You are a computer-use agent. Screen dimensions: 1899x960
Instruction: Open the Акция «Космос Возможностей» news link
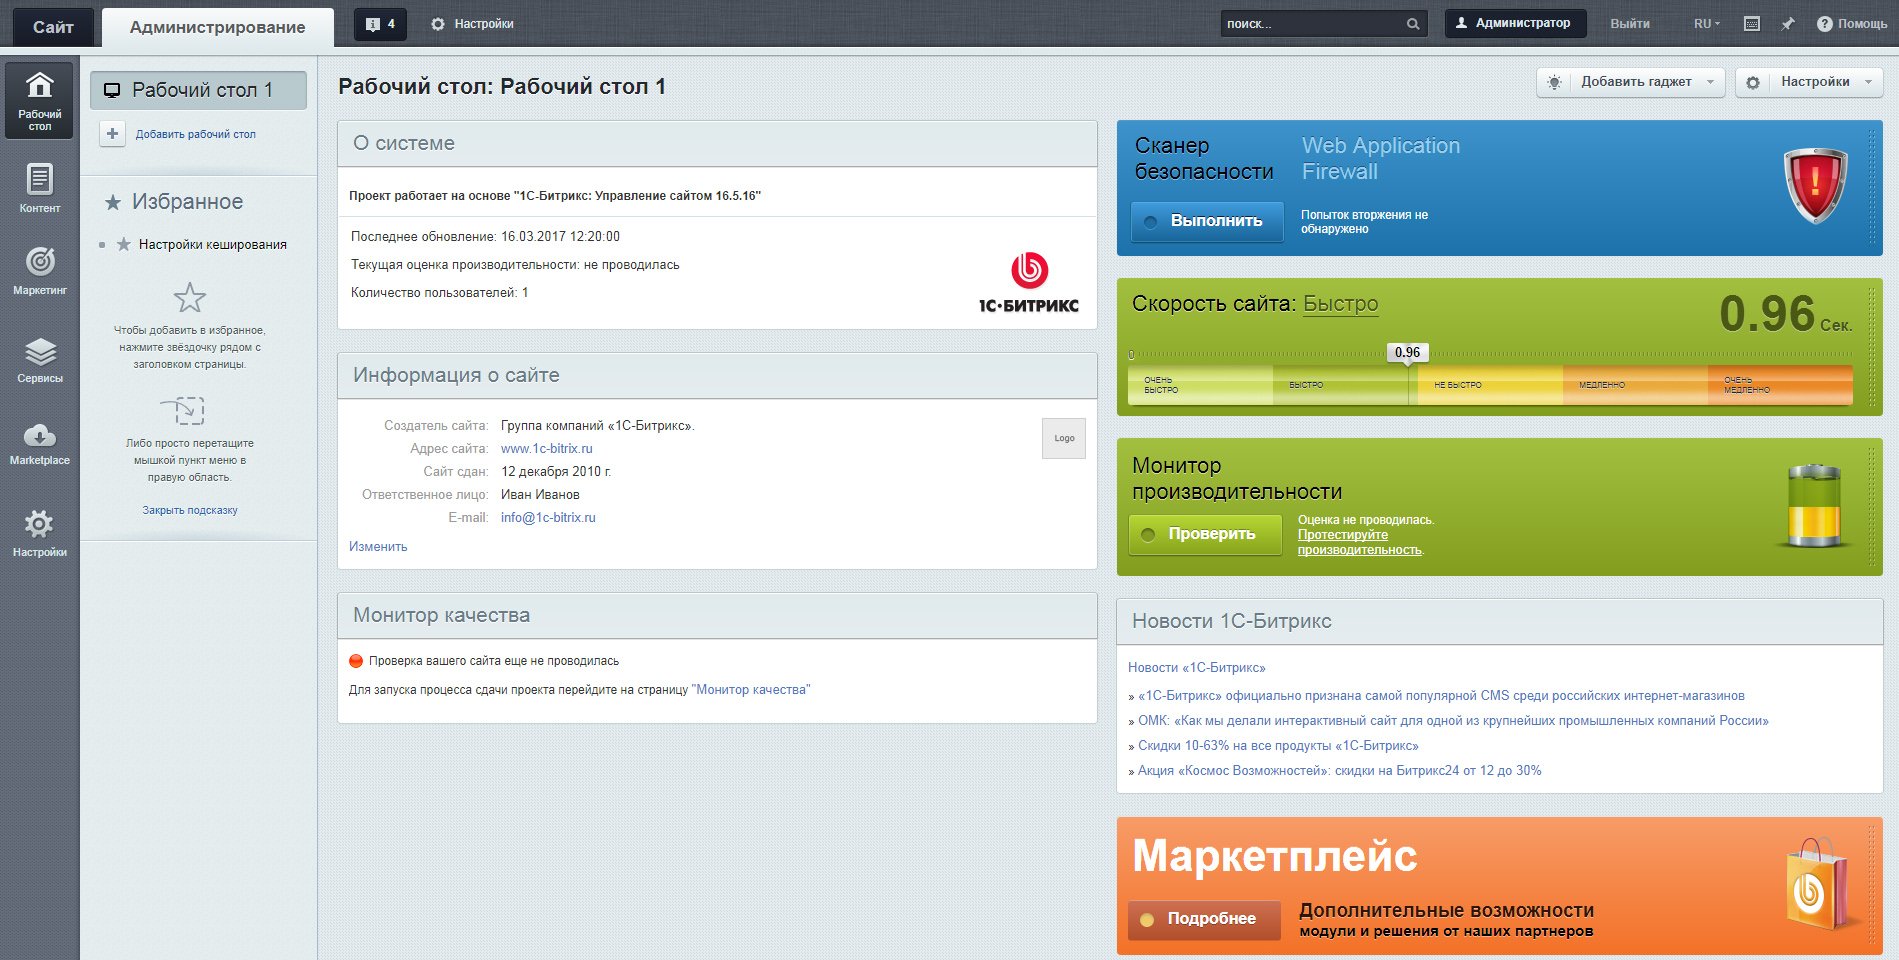[x=1340, y=771]
